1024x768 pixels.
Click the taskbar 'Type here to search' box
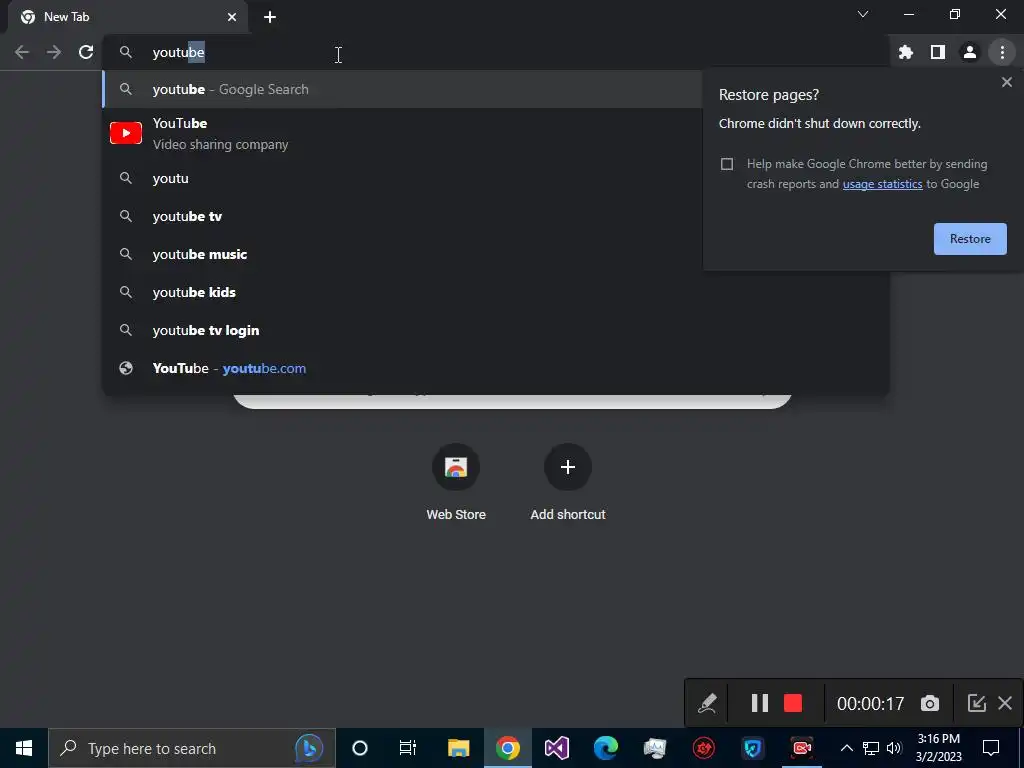[192, 748]
